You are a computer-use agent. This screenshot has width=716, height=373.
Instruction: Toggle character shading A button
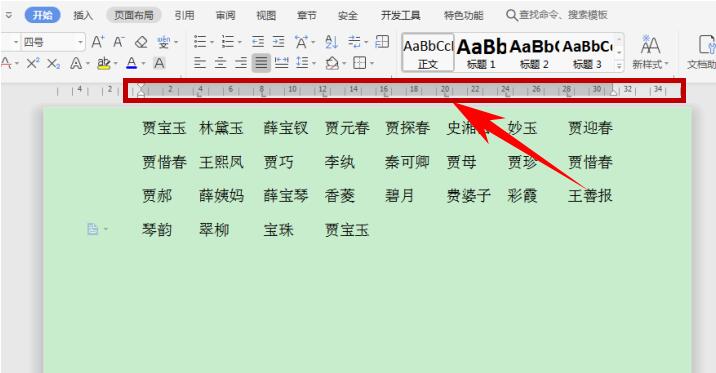coord(159,63)
